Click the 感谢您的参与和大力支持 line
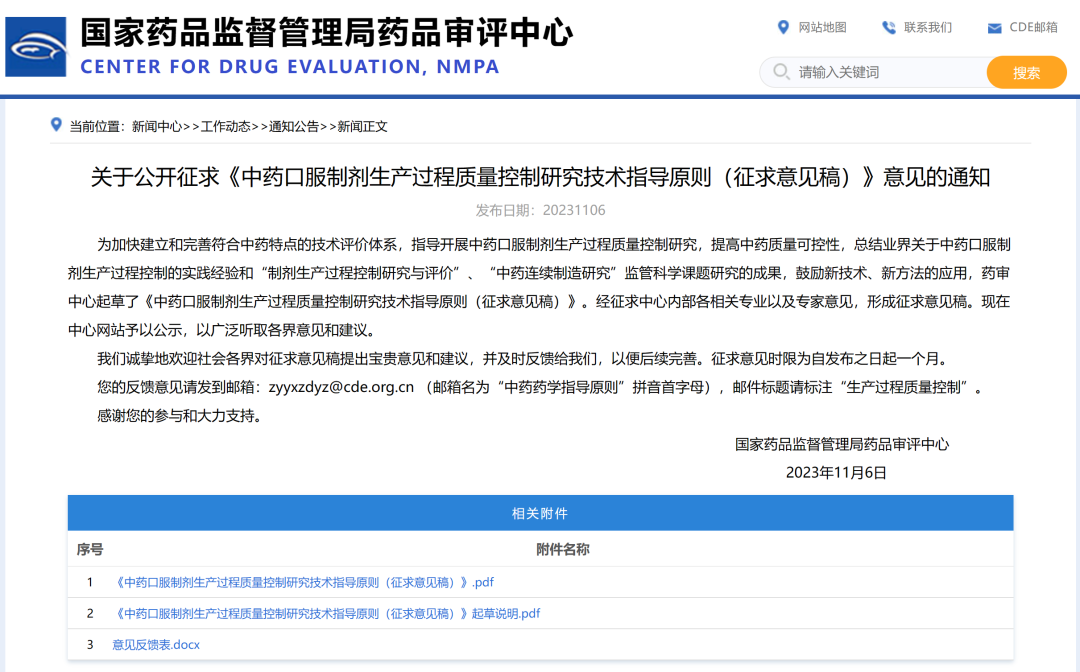 179,416
